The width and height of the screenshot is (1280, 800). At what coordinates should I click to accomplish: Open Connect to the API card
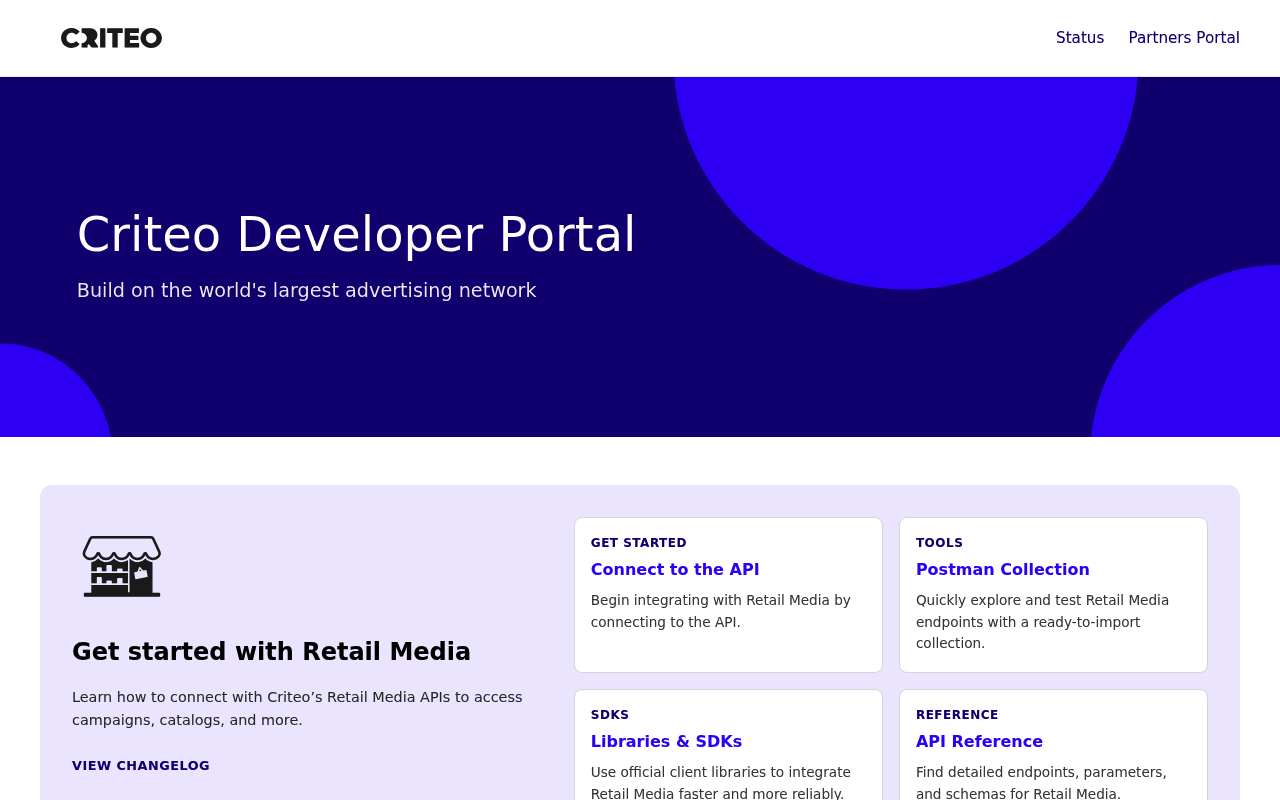coord(728,595)
